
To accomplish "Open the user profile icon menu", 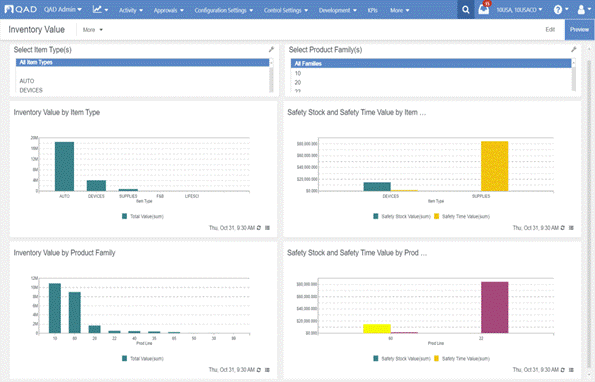I will click(x=583, y=10).
